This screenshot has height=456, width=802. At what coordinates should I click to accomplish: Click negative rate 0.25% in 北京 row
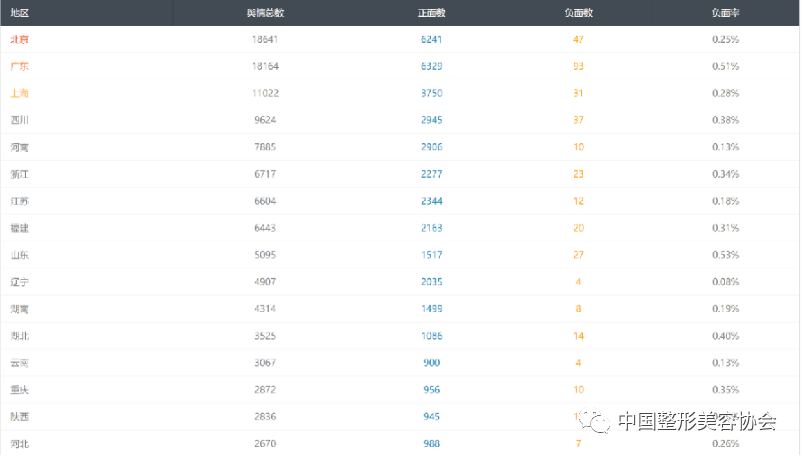pos(725,39)
